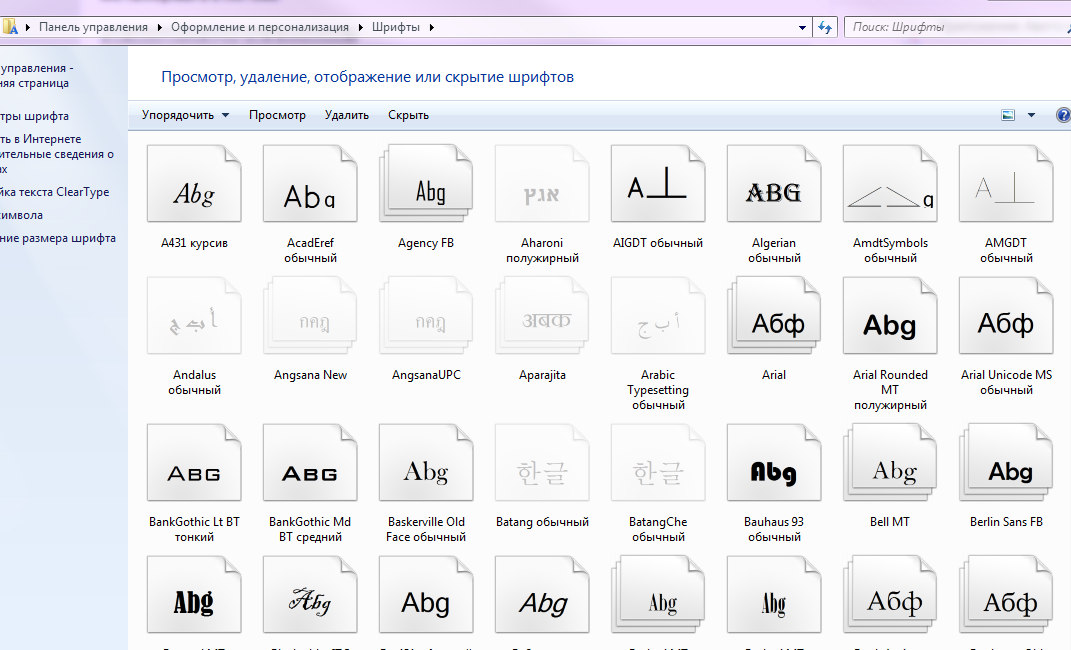Open Оформление и персонализация breadcrumb link
The image size is (1071, 650).
tap(258, 27)
